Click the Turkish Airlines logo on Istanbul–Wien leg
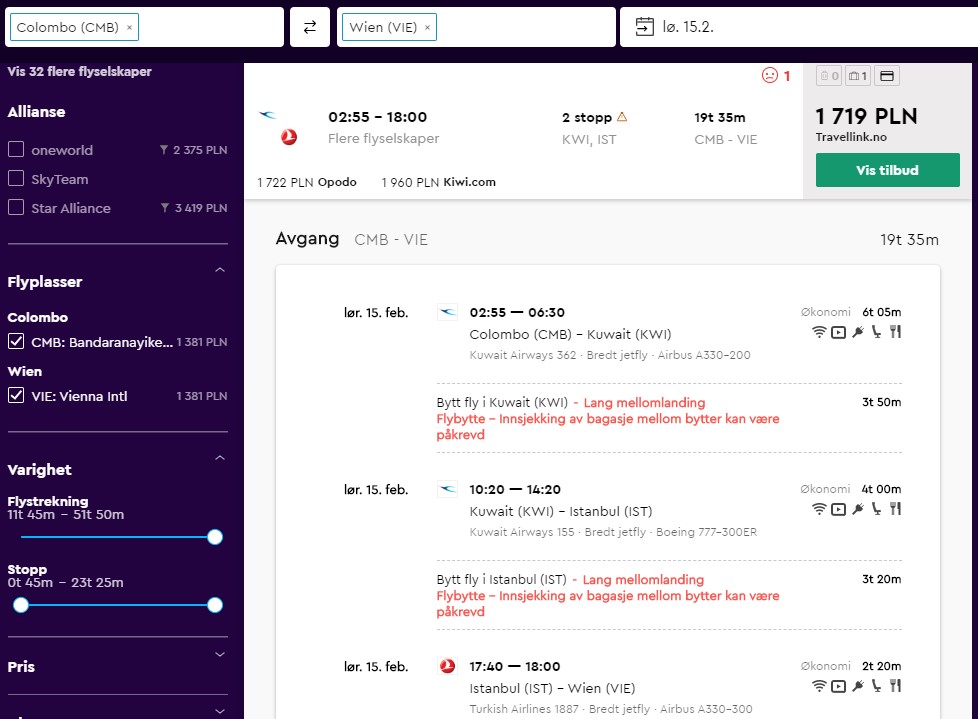 pyautogui.click(x=447, y=666)
